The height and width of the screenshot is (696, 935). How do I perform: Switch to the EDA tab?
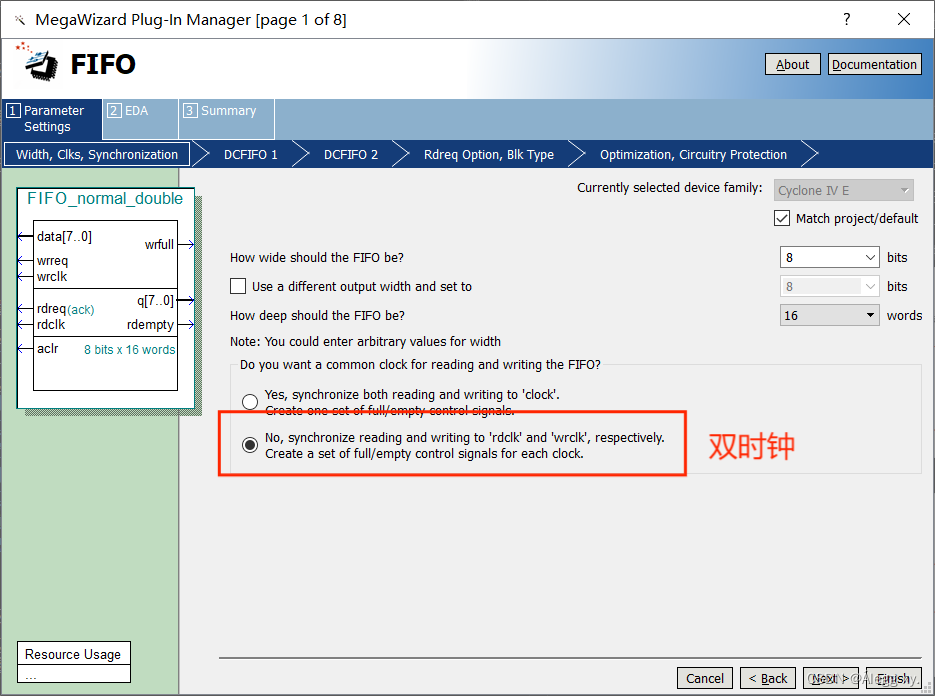pos(140,119)
